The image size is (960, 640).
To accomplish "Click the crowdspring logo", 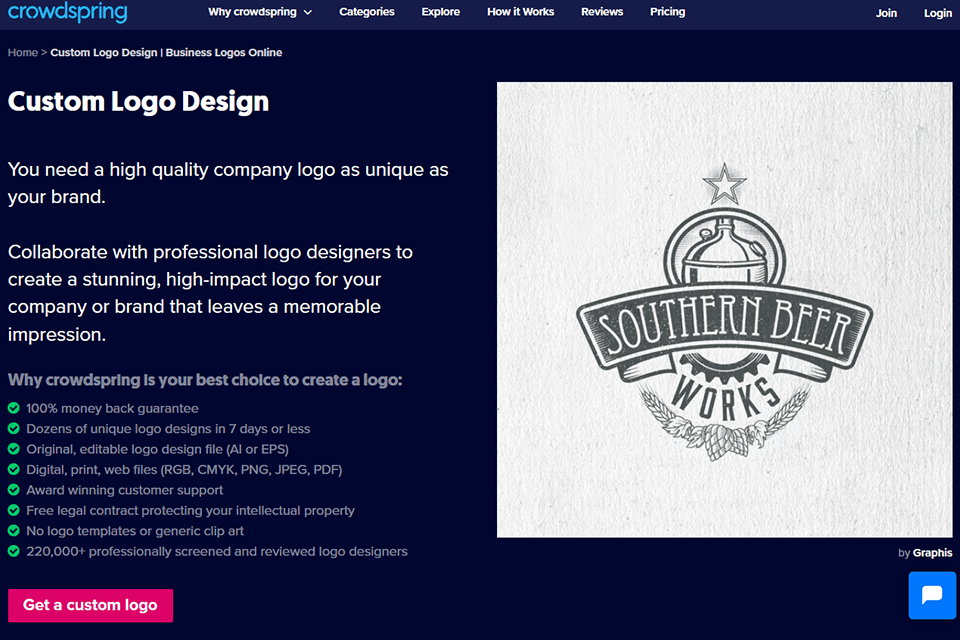I will point(66,13).
